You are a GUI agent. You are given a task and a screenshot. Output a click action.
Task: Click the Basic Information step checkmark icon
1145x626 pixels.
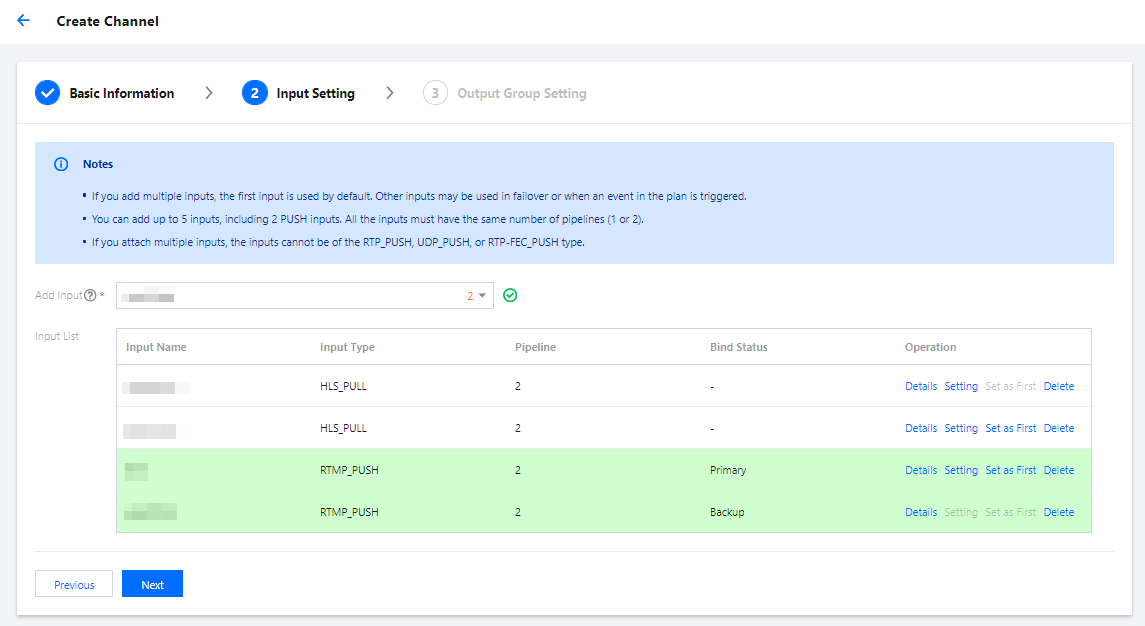pyautogui.click(x=47, y=93)
